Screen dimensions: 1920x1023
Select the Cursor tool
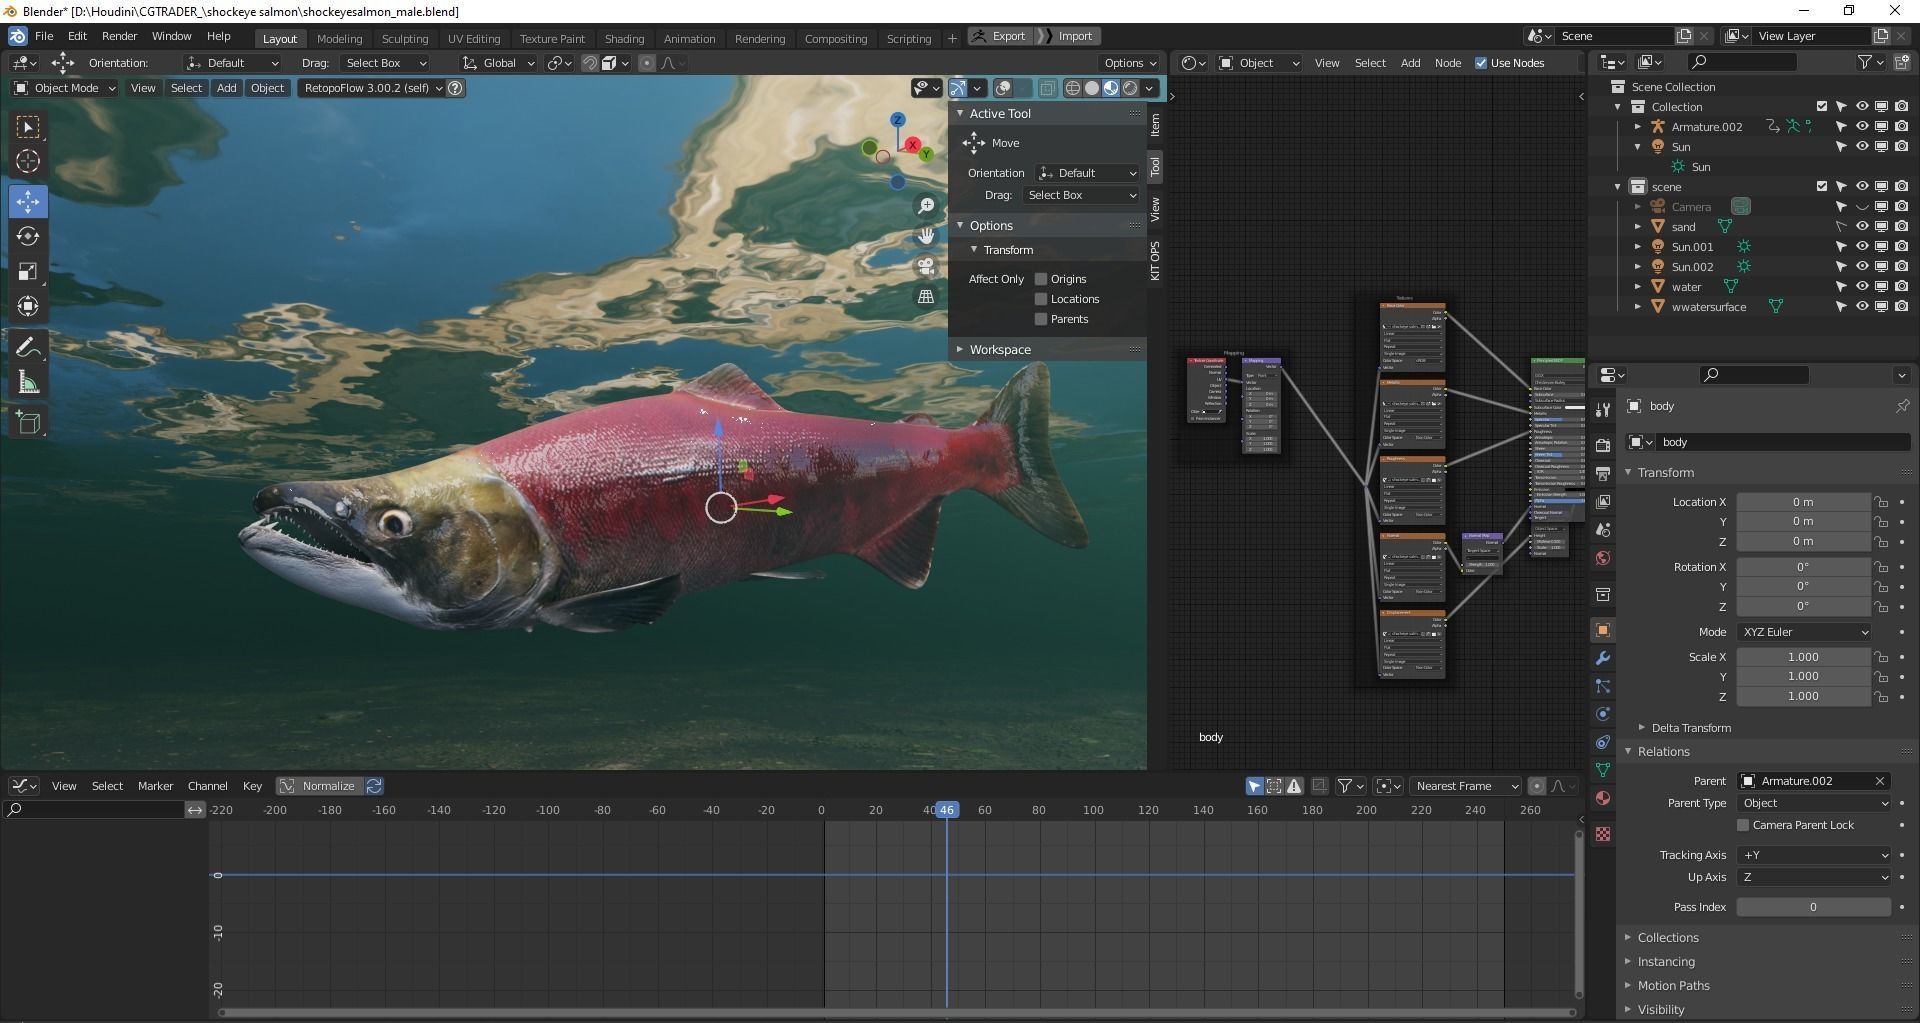click(28, 162)
